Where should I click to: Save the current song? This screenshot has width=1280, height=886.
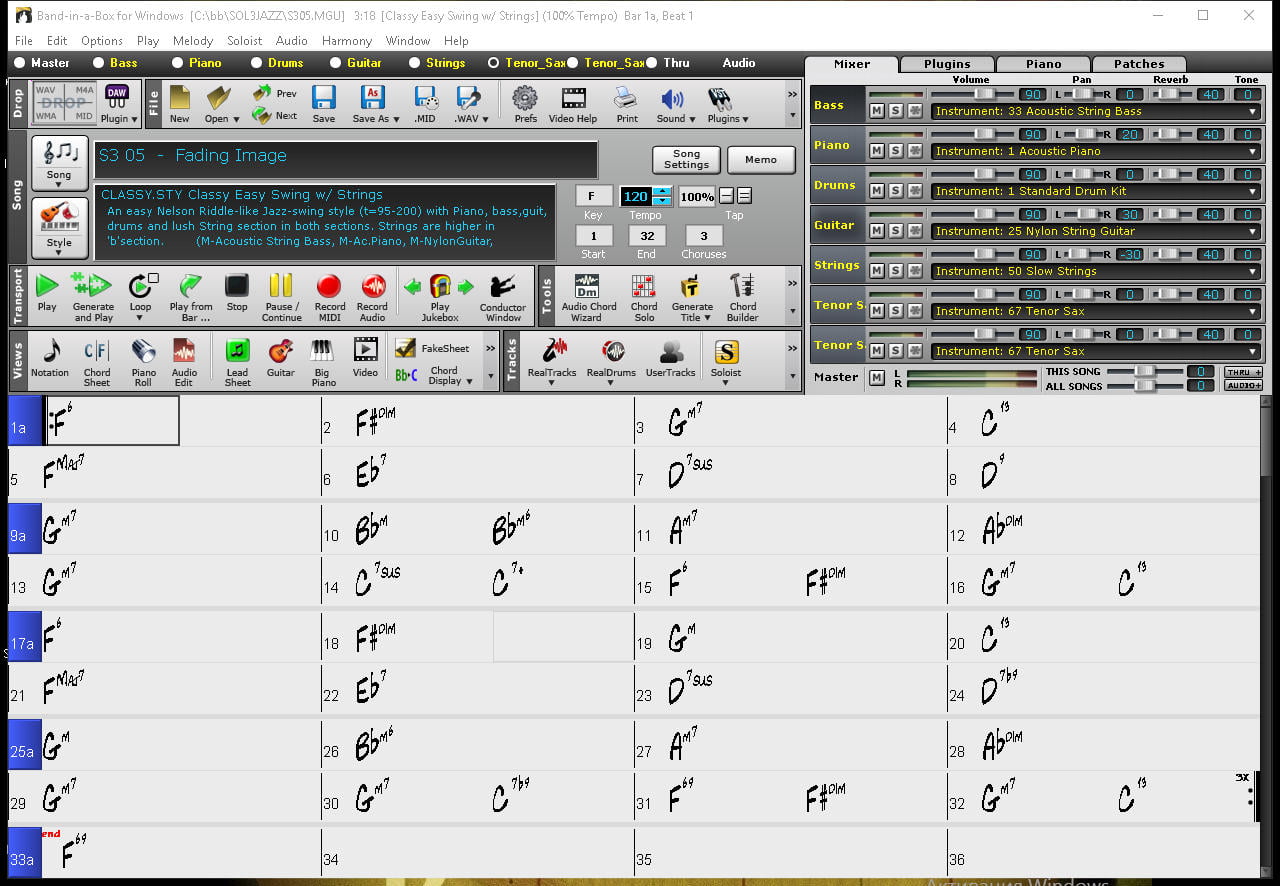coord(323,104)
